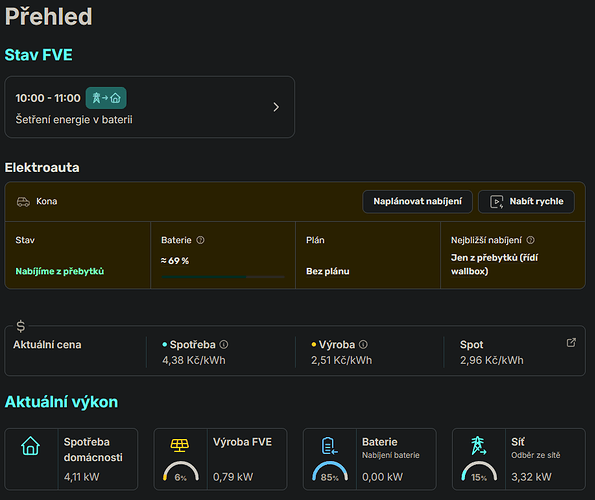
Task: Click the ≈ 69 % battery value
Action: (x=175, y=261)
